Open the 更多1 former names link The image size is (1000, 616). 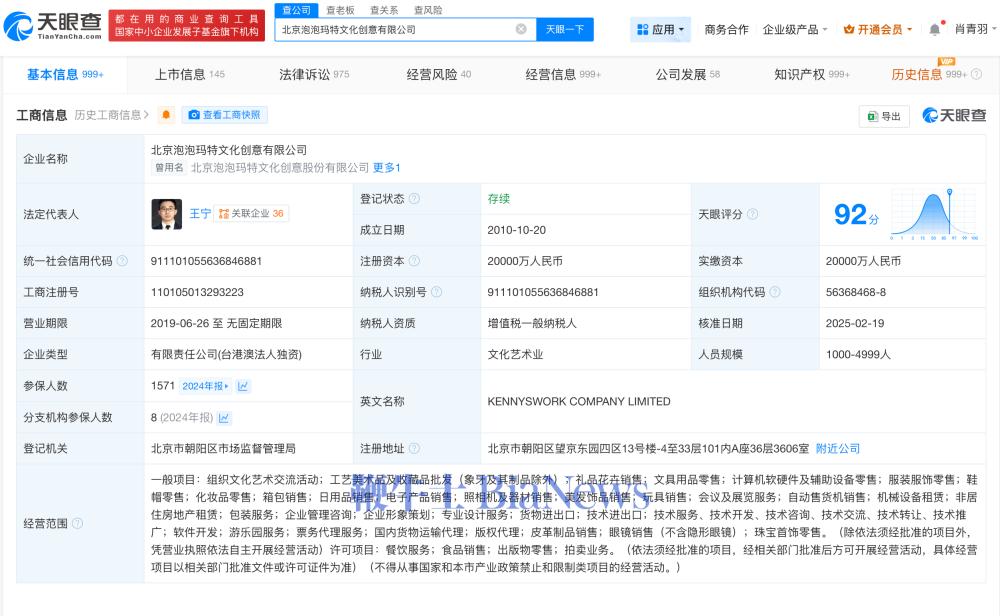click(386, 168)
